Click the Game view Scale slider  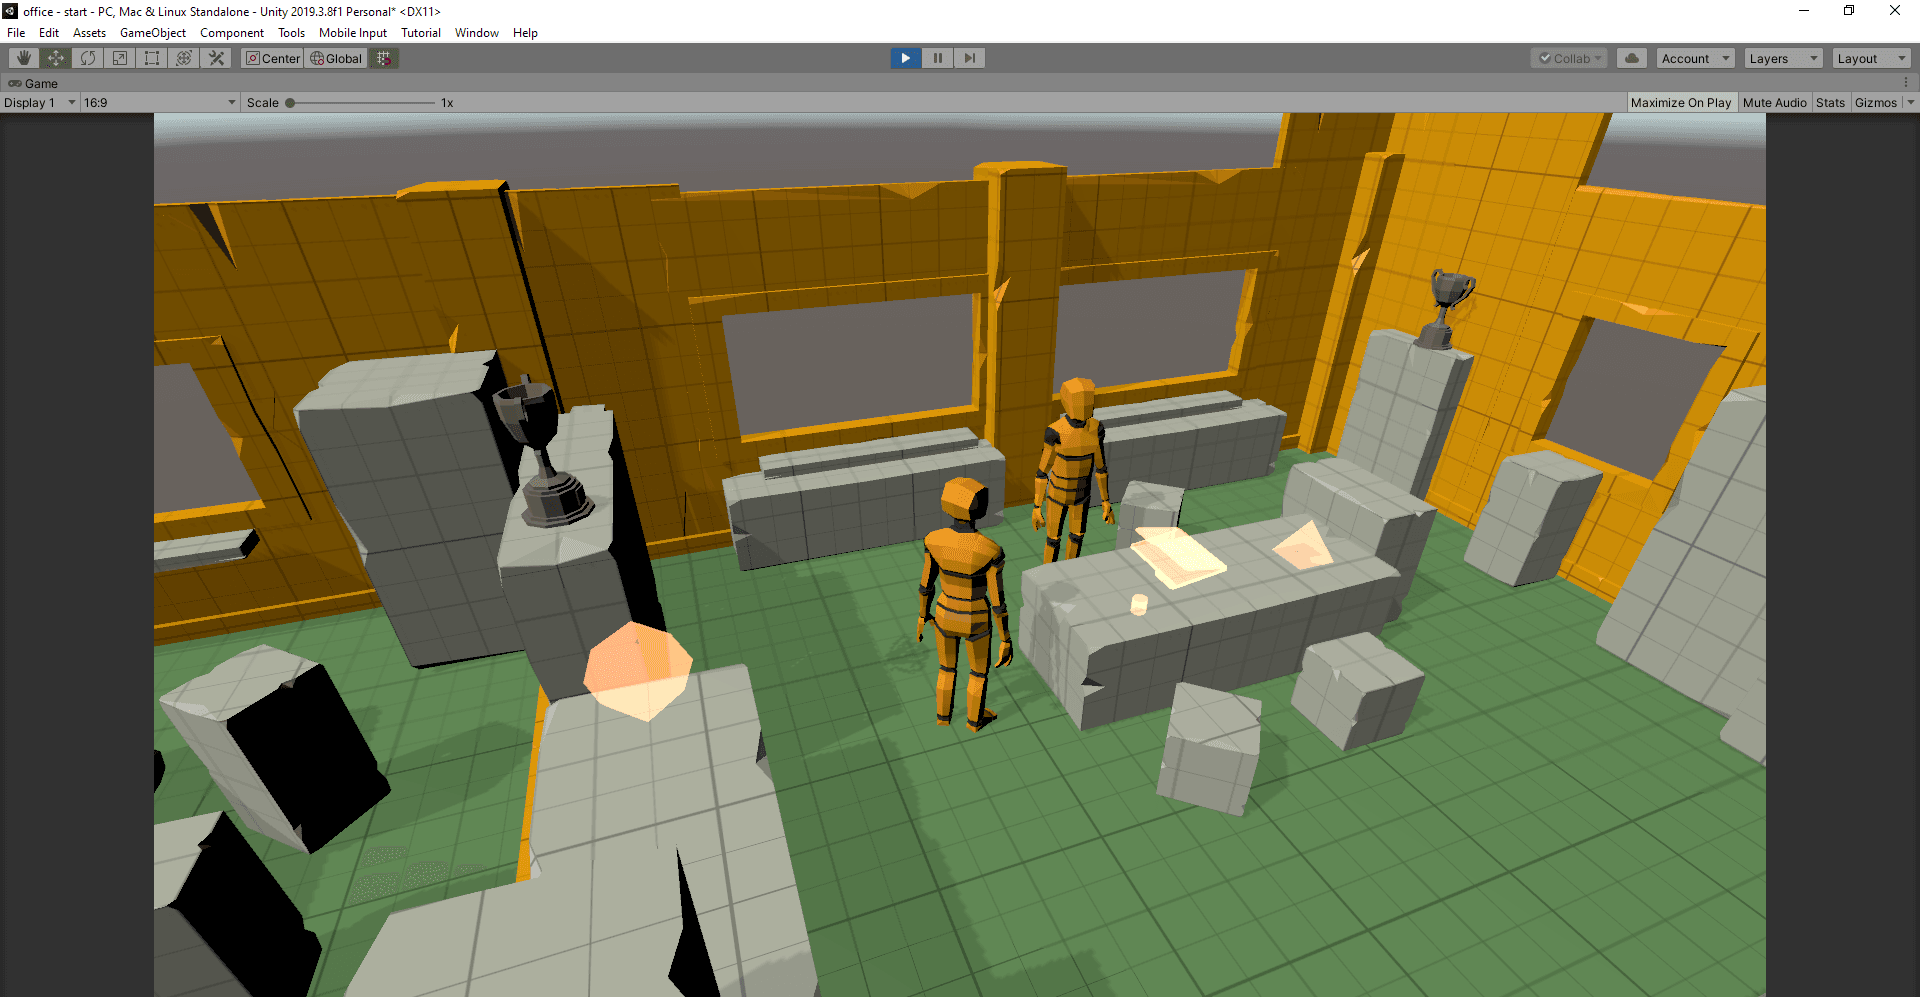pyautogui.click(x=361, y=102)
